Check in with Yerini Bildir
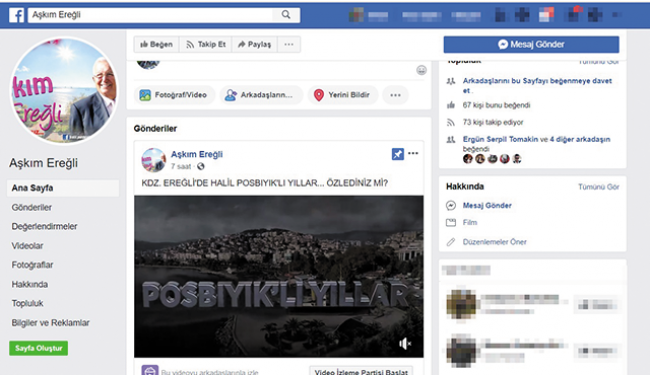 click(x=342, y=95)
